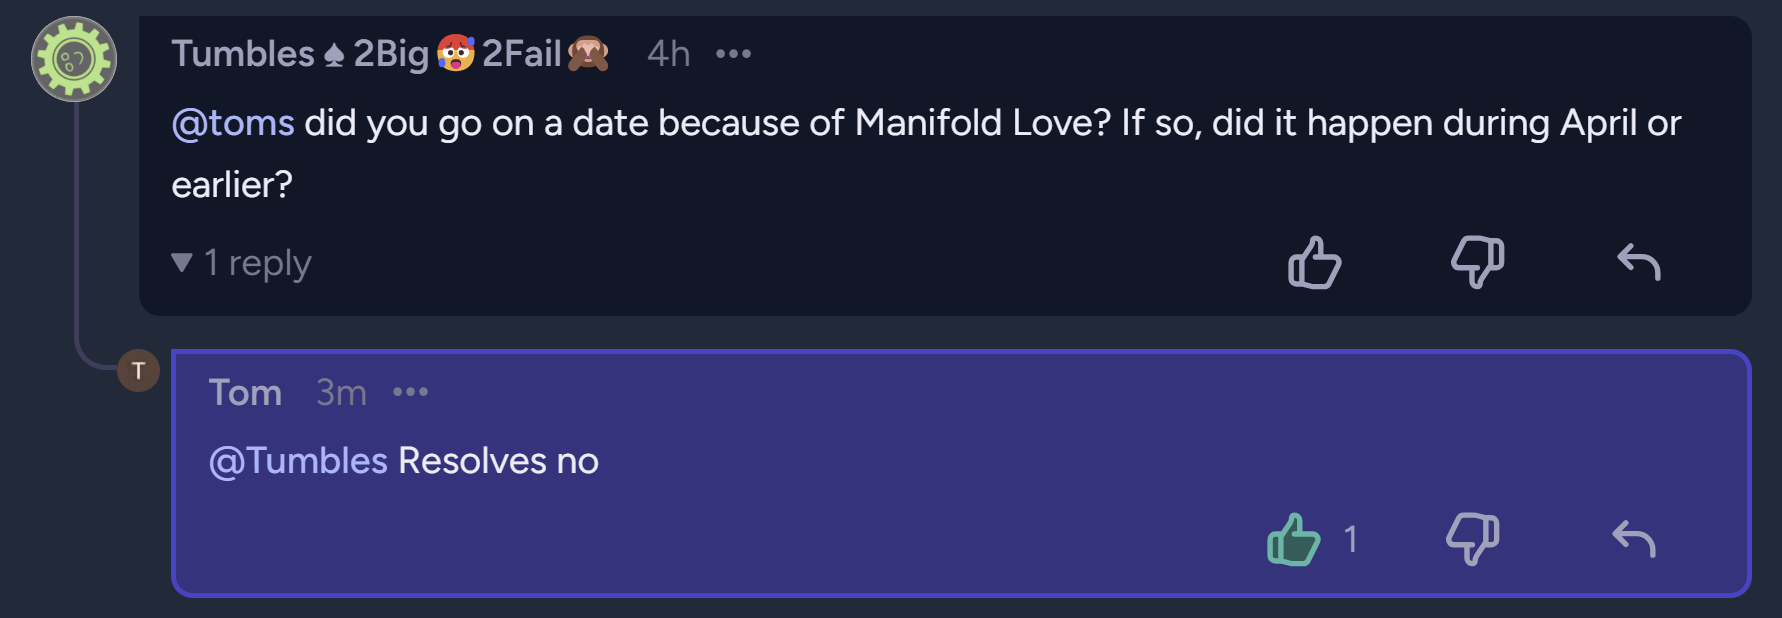Open Tom's T profile avatar
Viewport: 1782px width, 618px height.
click(x=138, y=371)
